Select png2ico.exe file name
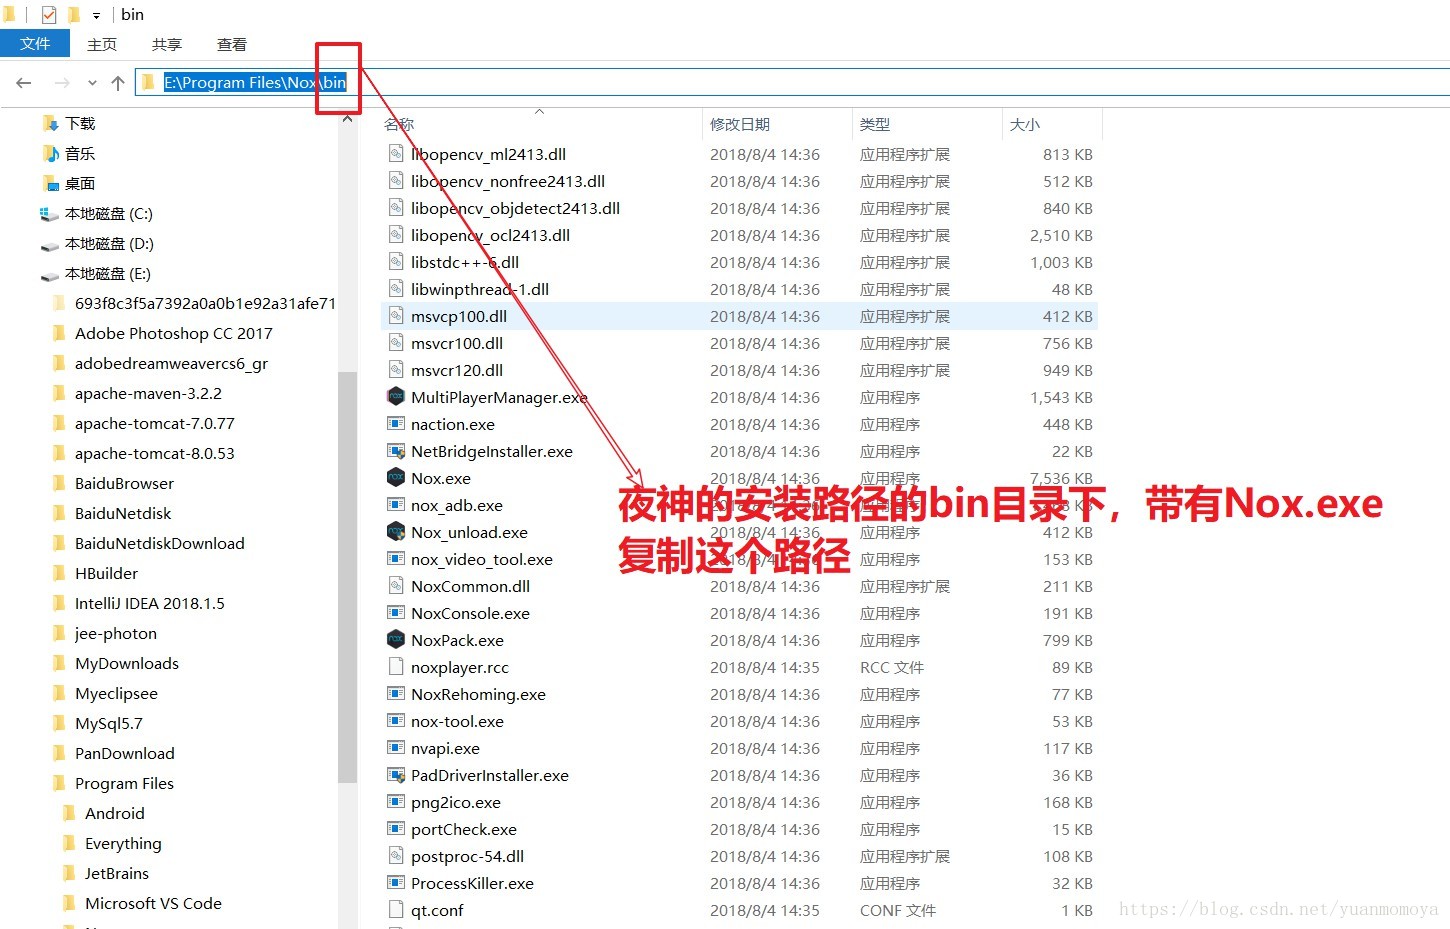Image resolution: width=1450 pixels, height=929 pixels. [x=455, y=802]
